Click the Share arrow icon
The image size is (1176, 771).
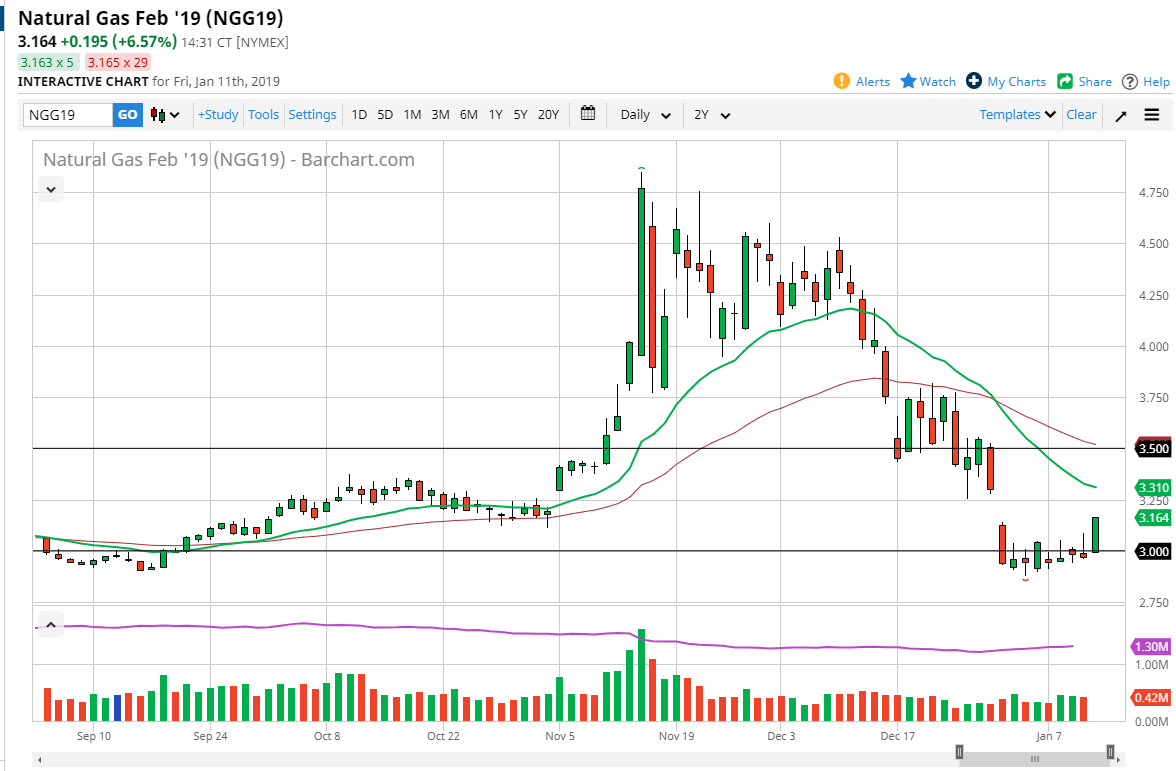coord(1065,82)
